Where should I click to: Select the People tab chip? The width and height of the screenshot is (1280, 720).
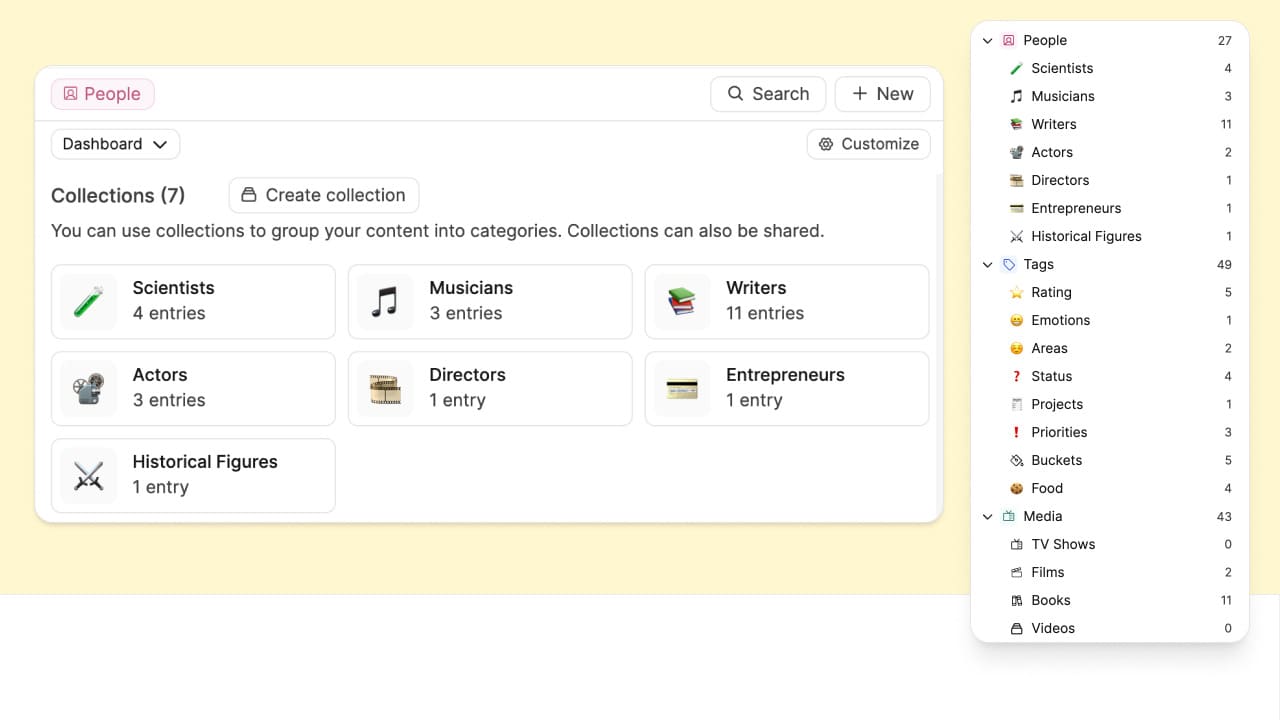pos(102,94)
